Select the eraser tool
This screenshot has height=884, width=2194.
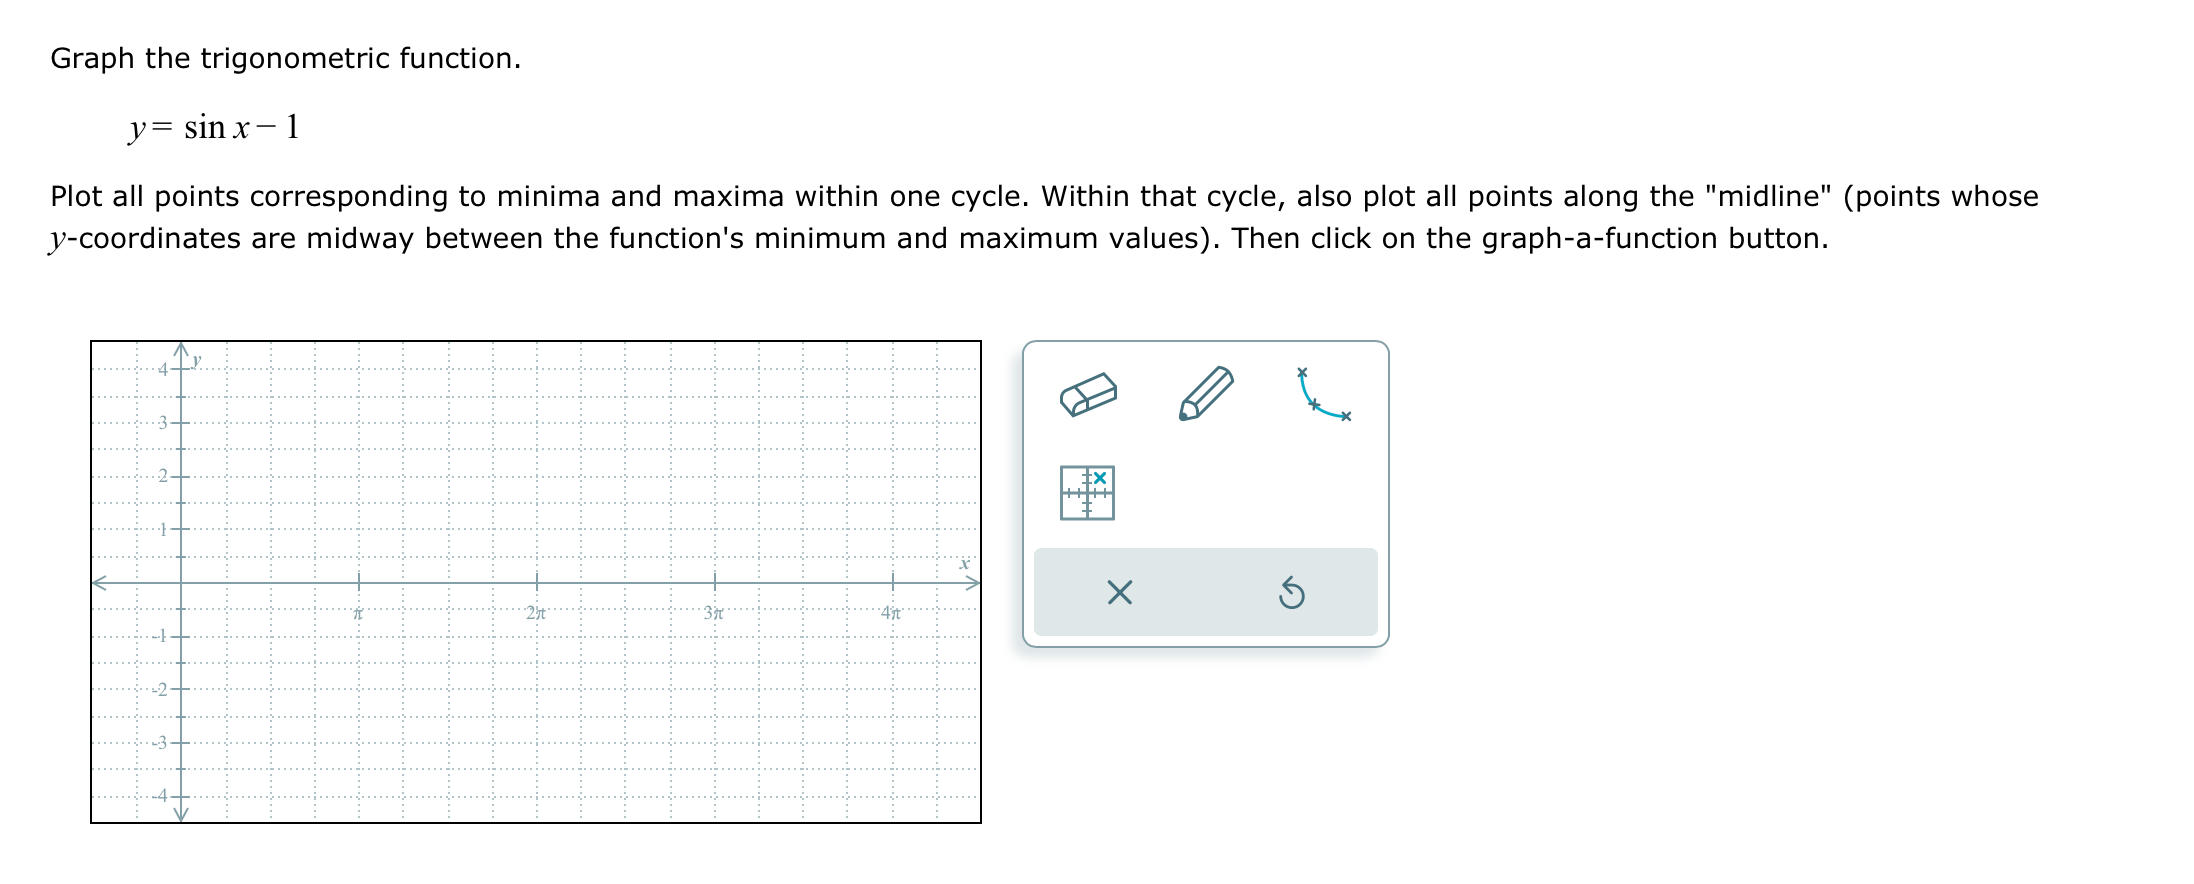(1088, 395)
